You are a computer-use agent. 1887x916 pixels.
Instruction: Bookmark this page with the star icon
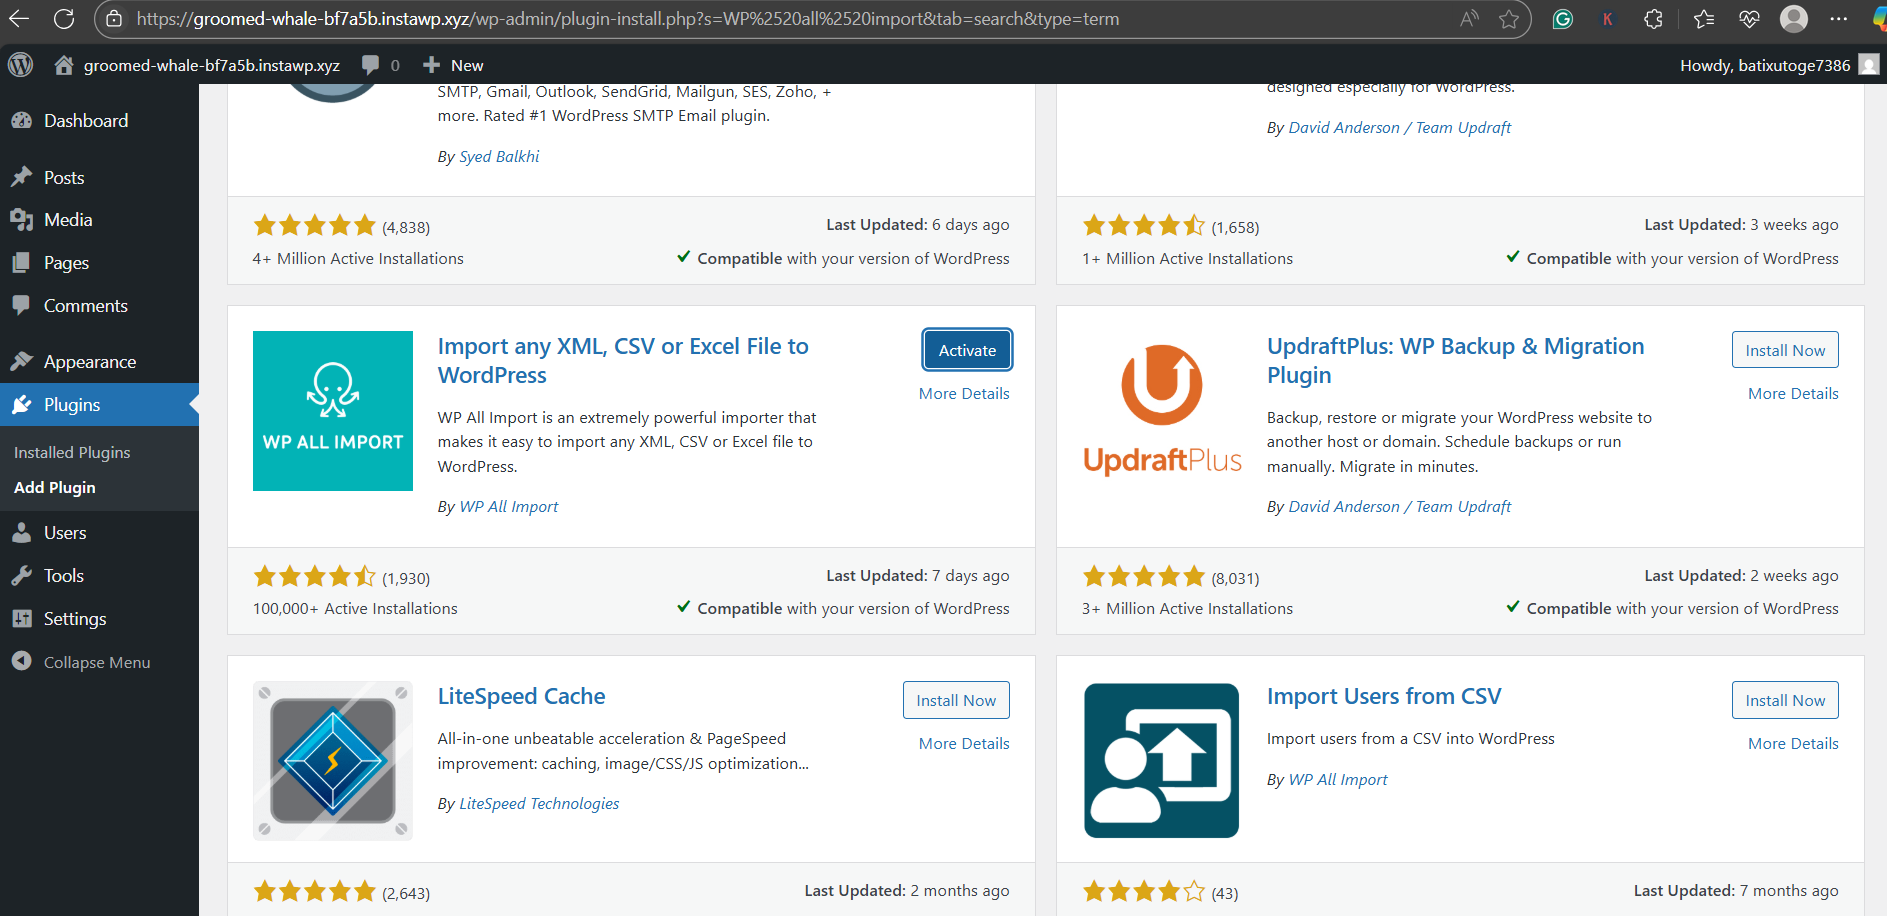tap(1509, 19)
